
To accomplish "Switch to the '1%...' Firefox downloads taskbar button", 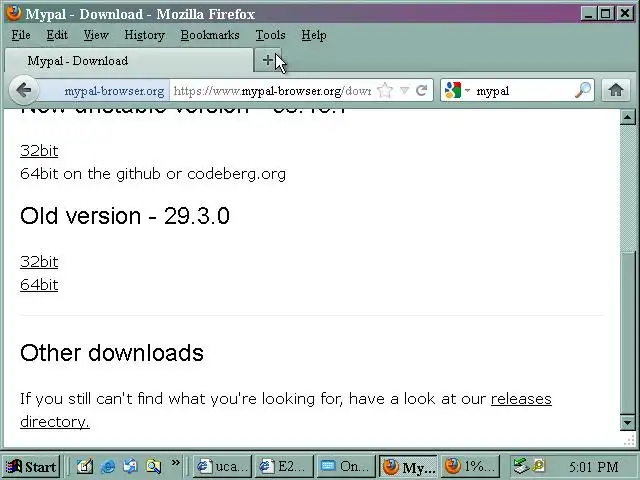I will (469, 466).
